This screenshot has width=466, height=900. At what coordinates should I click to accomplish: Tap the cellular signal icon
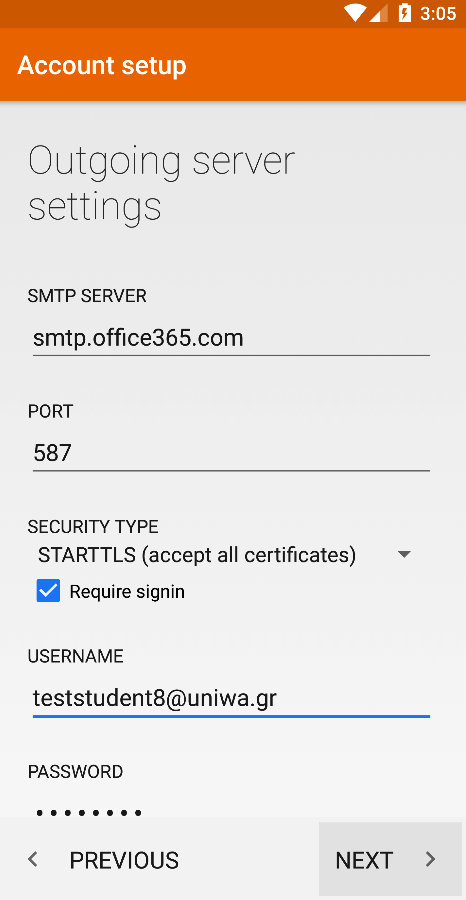tap(379, 13)
